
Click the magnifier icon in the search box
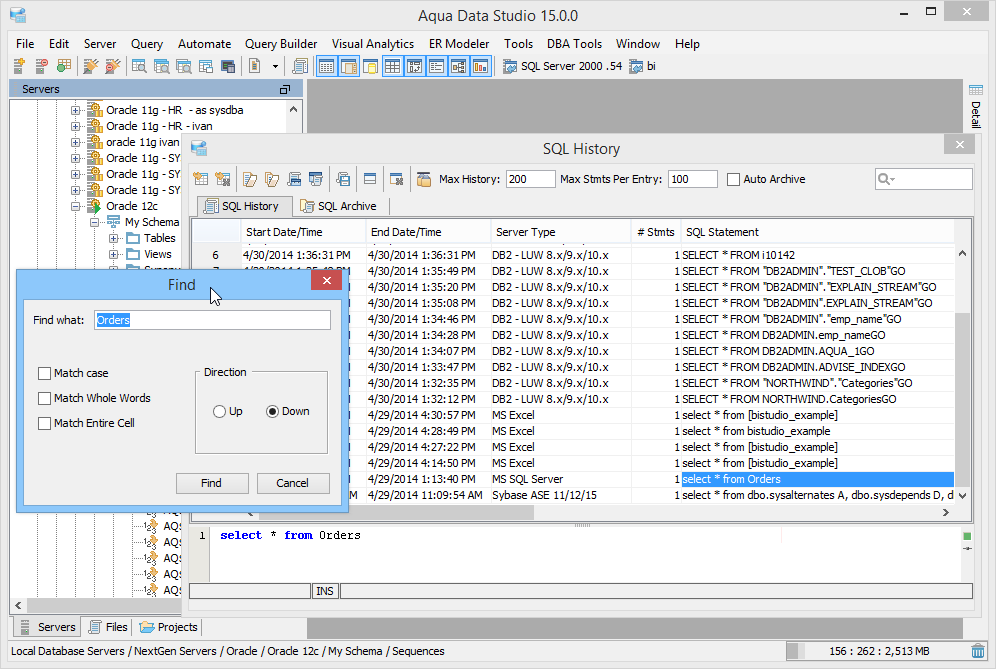[885, 179]
